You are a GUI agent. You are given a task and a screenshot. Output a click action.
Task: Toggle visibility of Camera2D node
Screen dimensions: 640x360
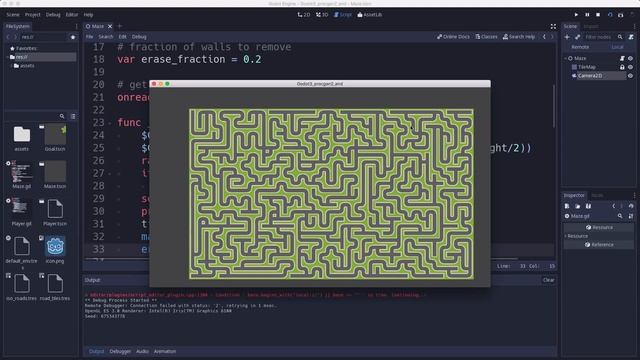(630, 76)
